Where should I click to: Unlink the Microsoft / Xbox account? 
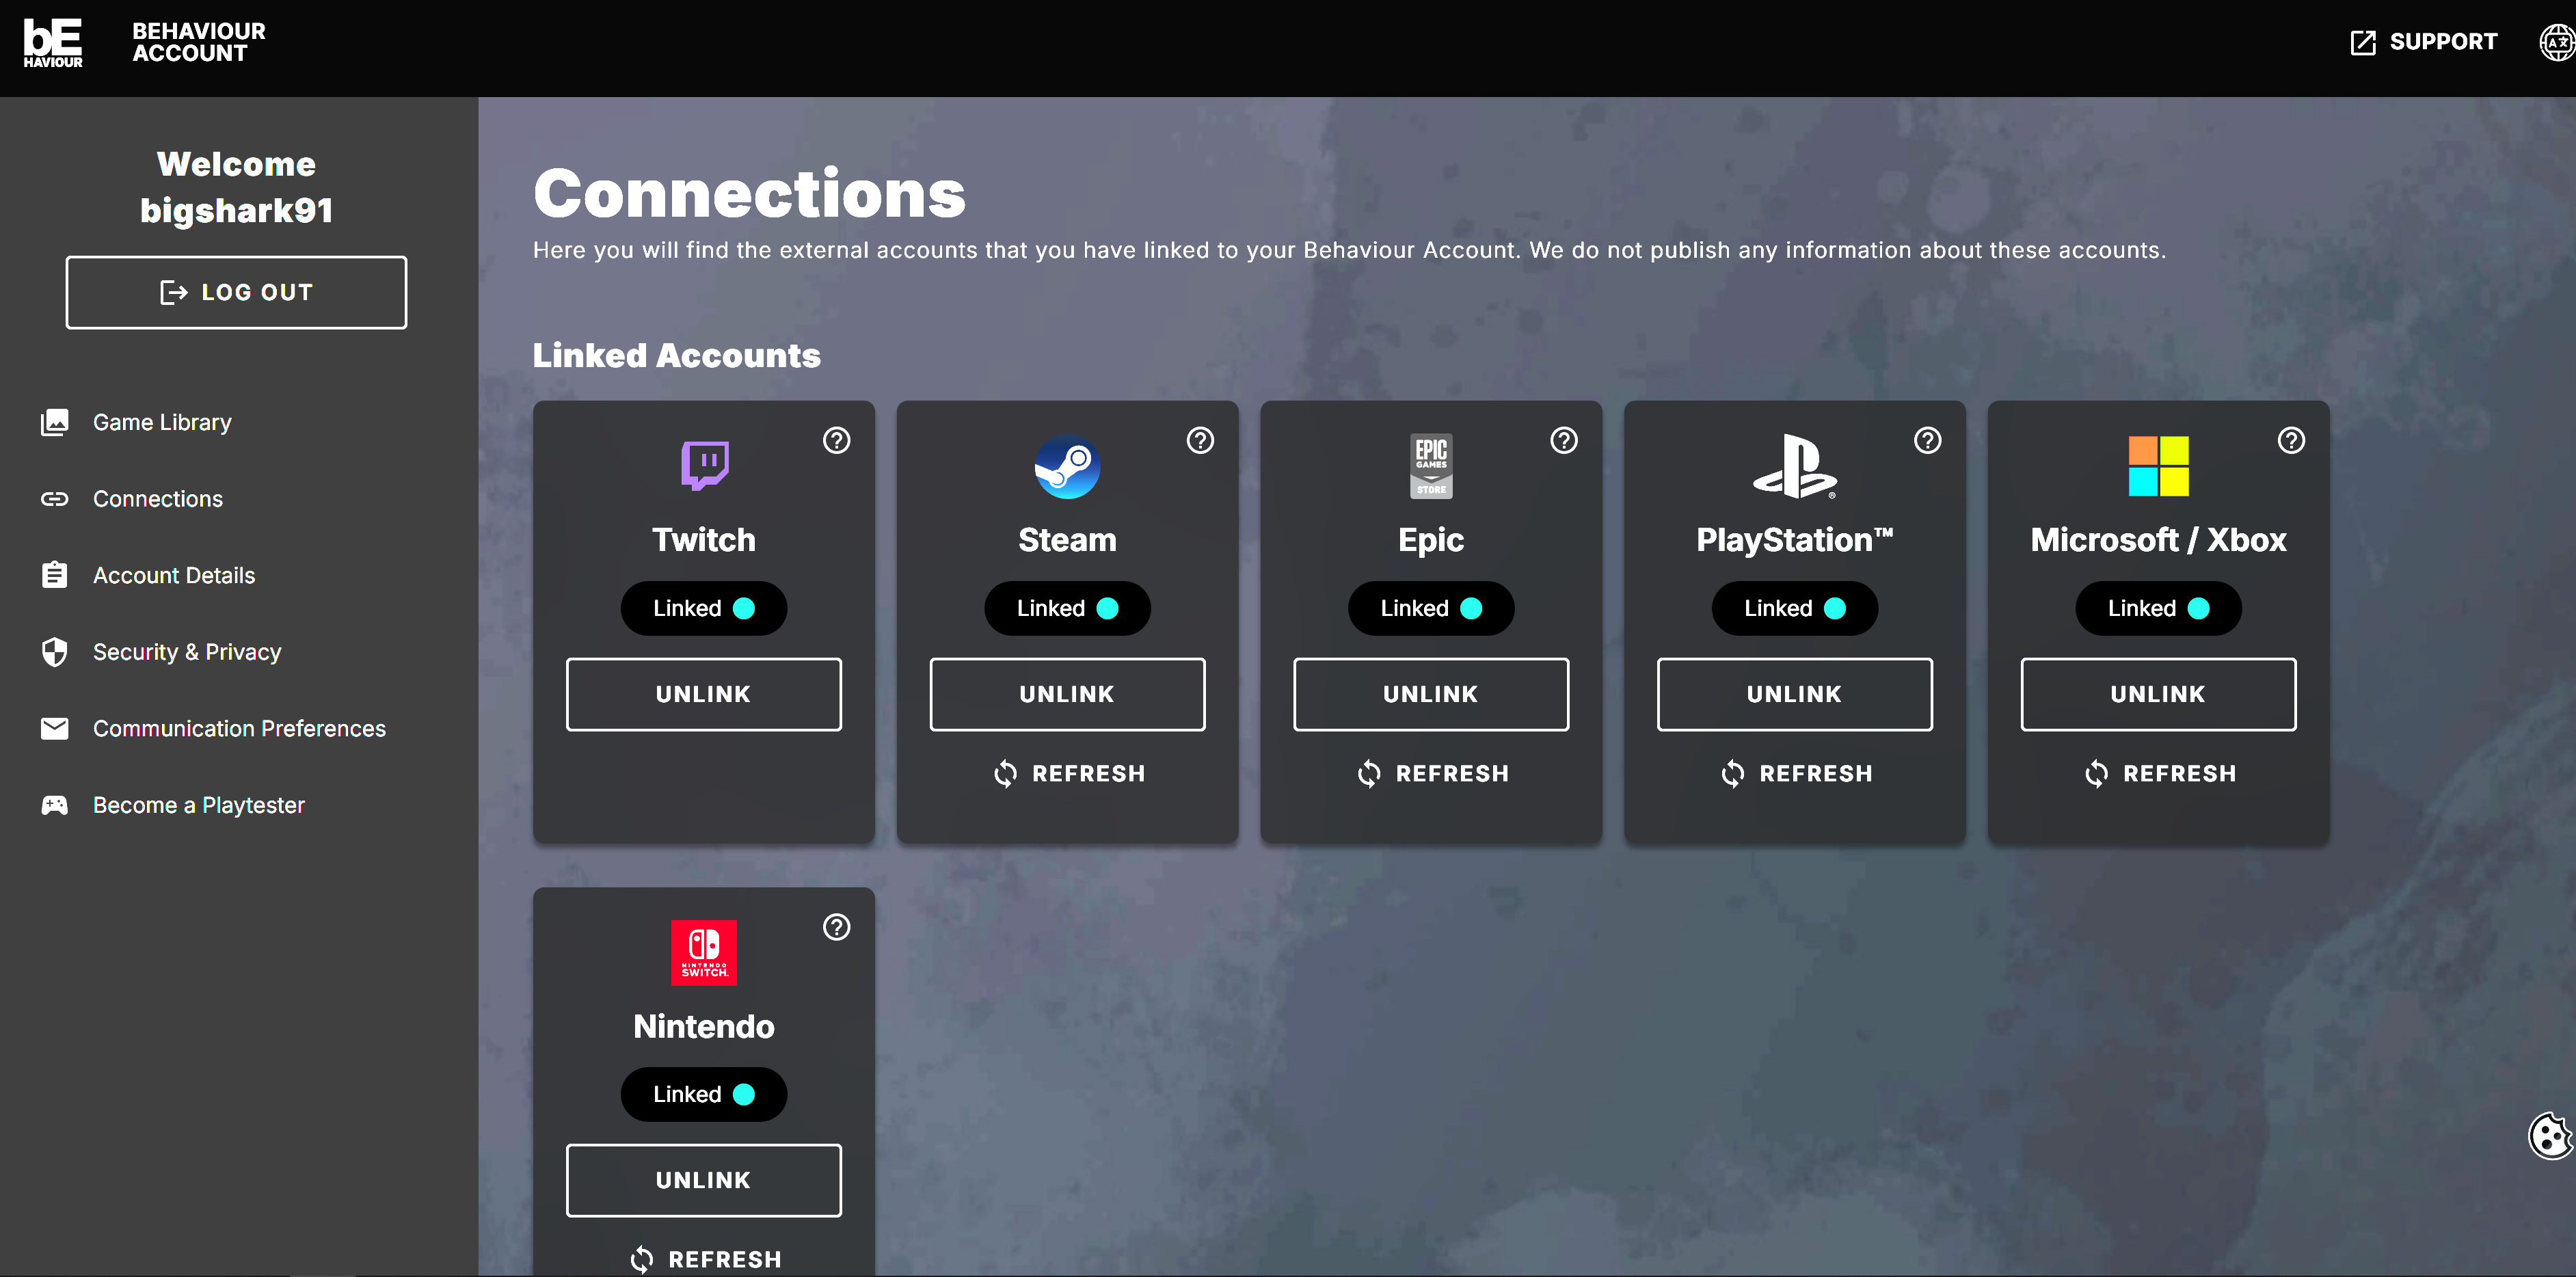2158,694
